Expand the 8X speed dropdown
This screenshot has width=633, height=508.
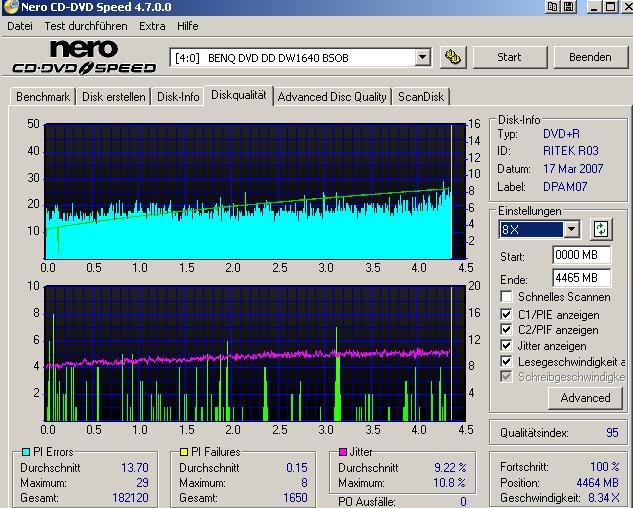[571, 229]
